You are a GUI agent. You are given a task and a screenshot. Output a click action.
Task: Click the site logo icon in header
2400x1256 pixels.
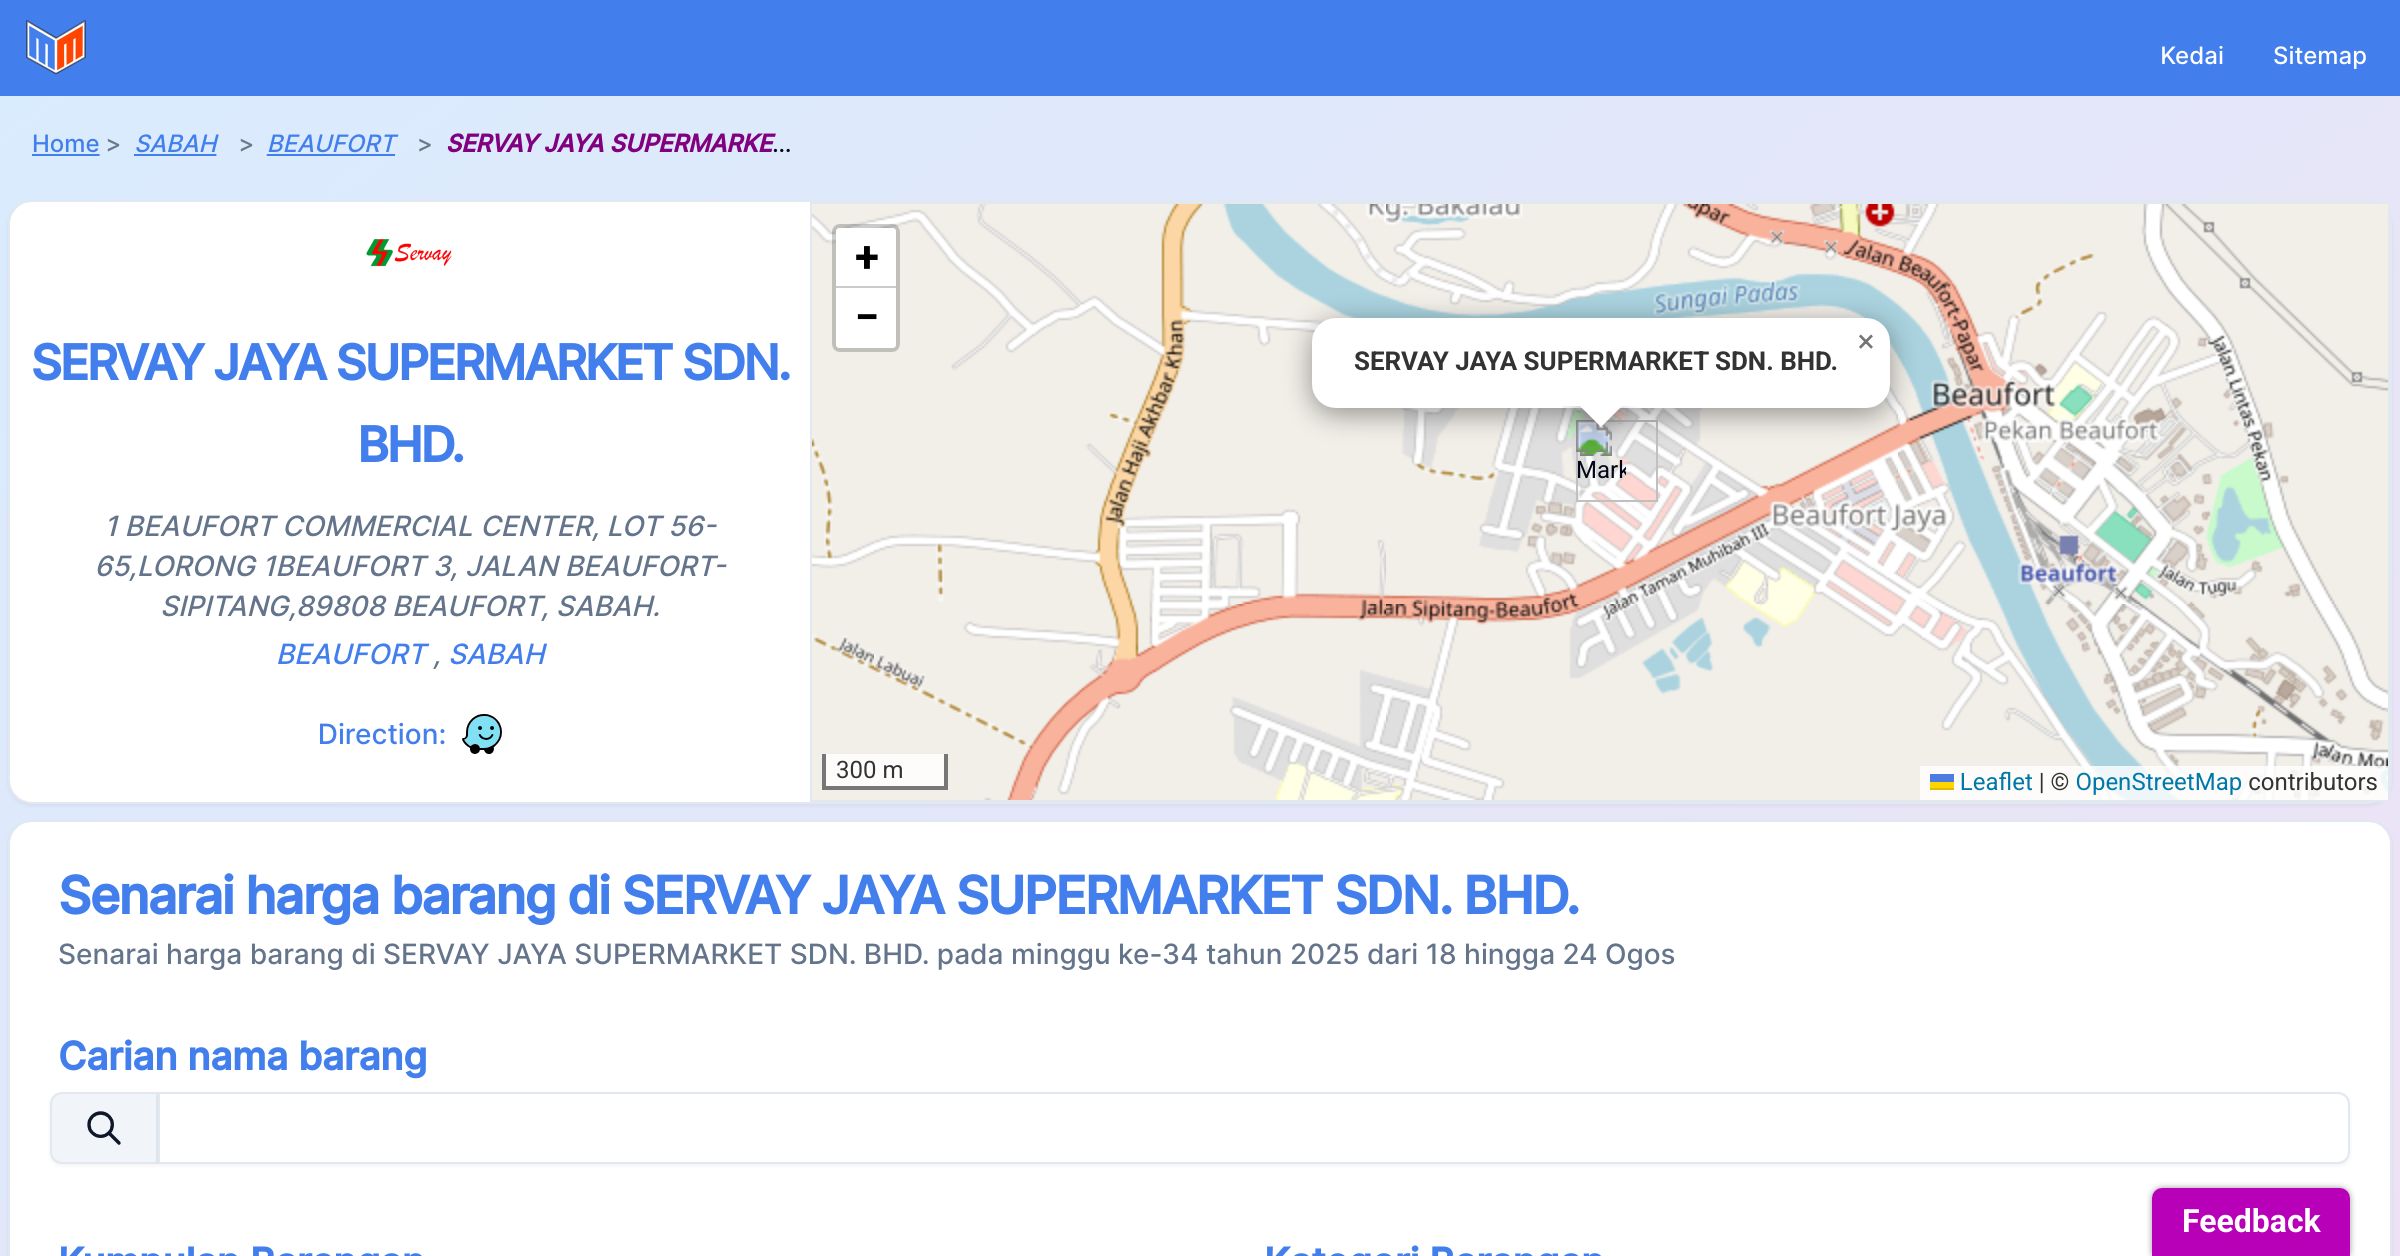click(x=56, y=47)
